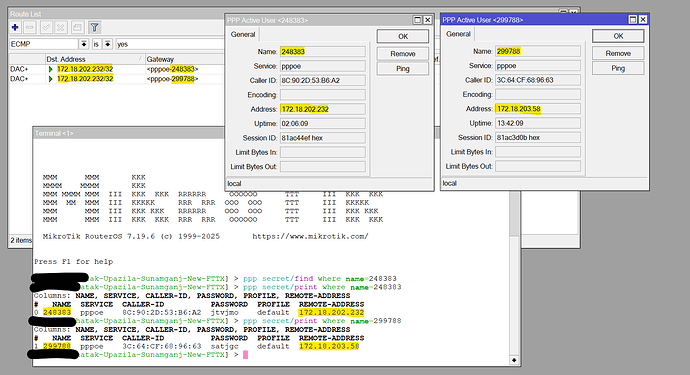Click the Name field showing 248383
Screen dimensions: 690x375
pyautogui.click(x=323, y=51)
